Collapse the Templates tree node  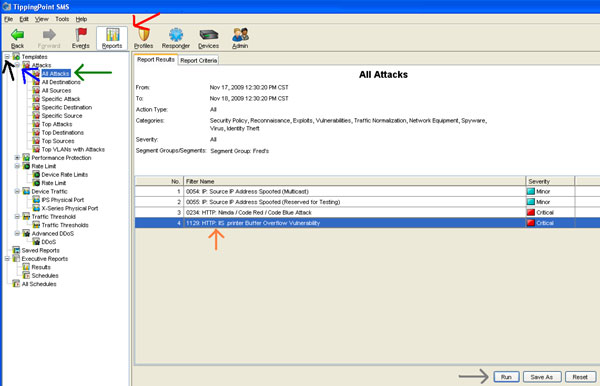7,57
